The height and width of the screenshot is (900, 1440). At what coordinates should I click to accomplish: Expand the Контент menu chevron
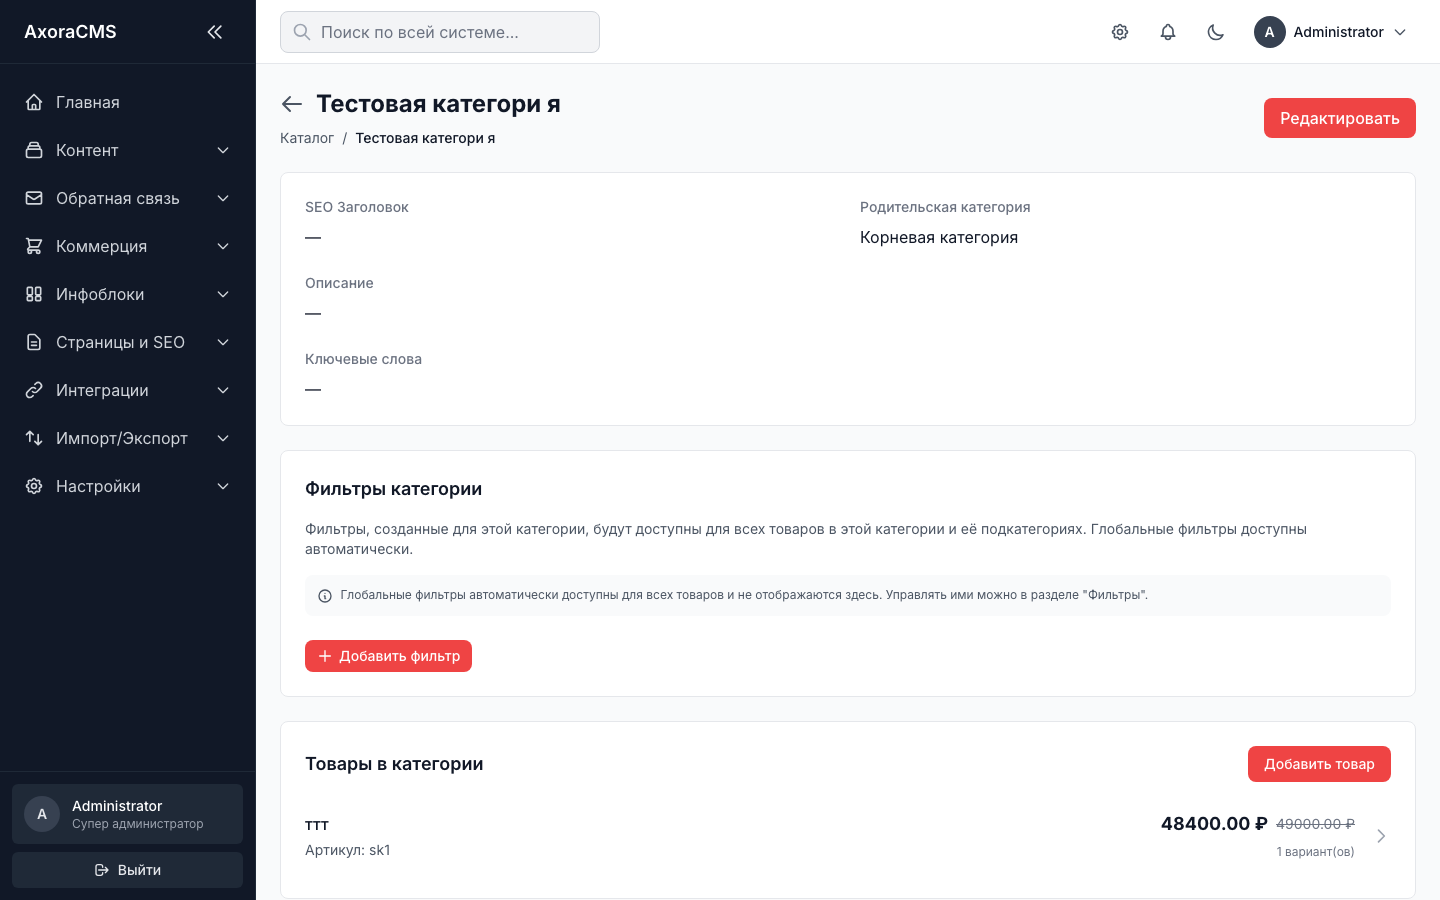tap(223, 150)
